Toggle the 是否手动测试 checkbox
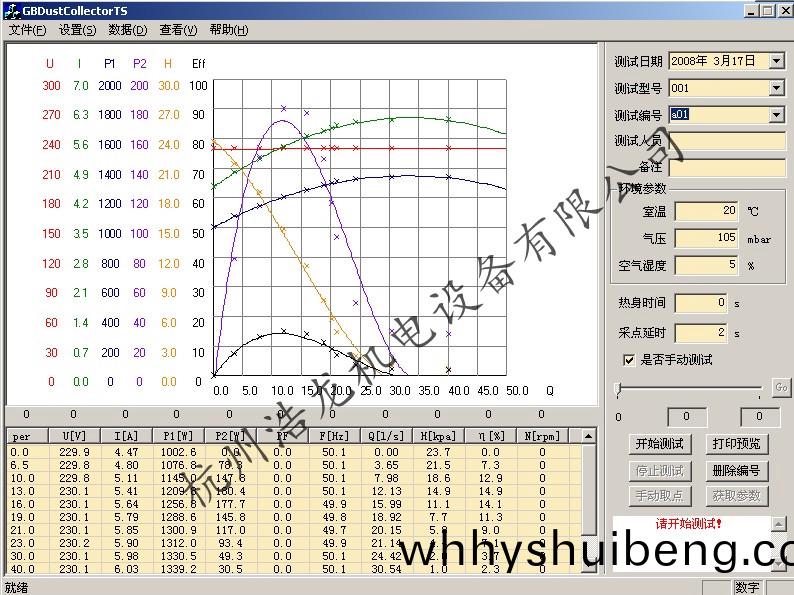The height and width of the screenshot is (595, 794). [629, 360]
